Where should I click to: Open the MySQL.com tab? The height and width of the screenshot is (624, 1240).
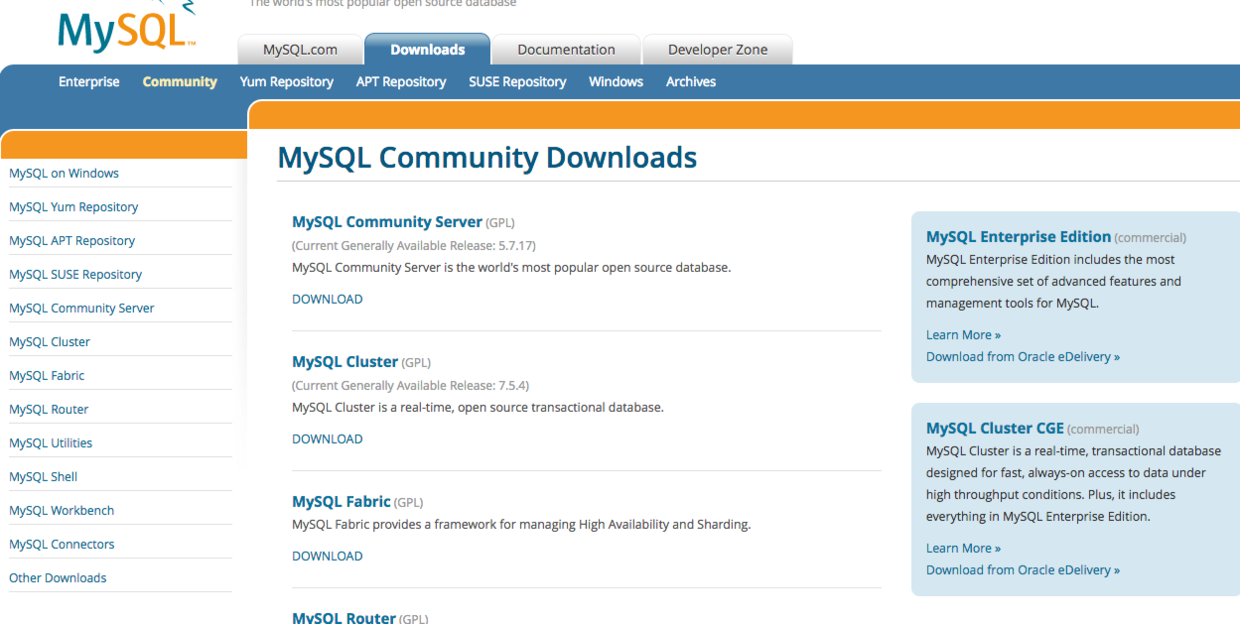[300, 49]
